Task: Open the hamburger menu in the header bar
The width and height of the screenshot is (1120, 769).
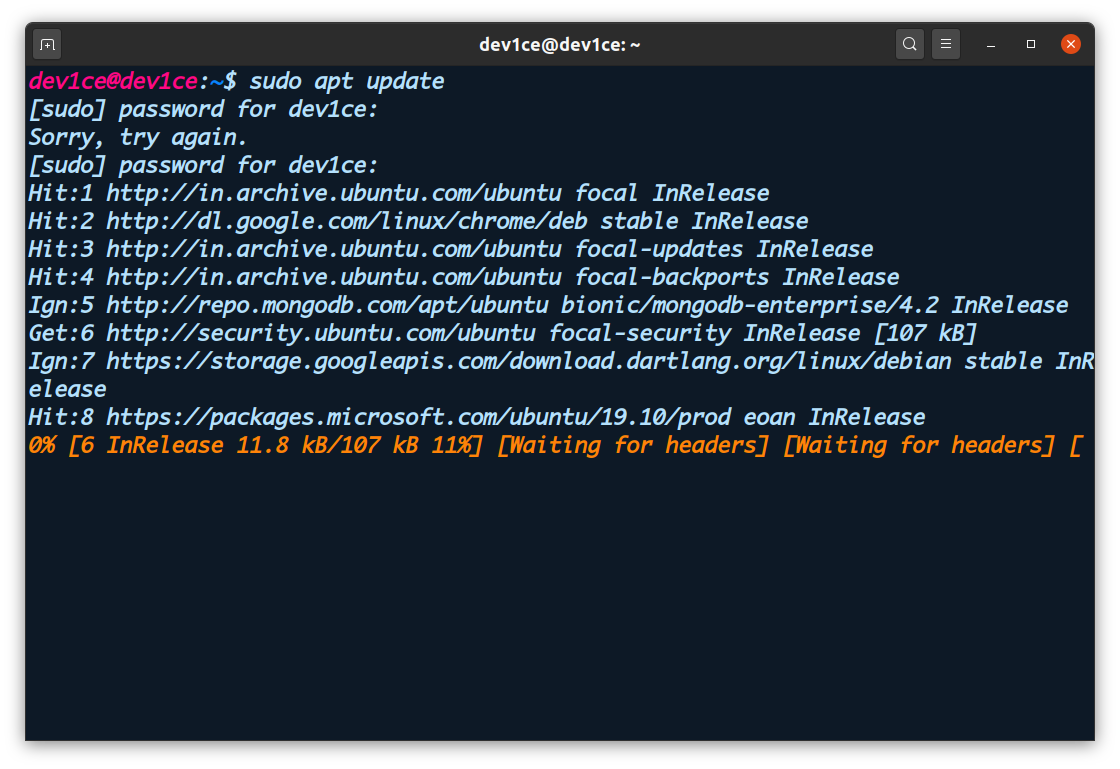Action: 946,43
